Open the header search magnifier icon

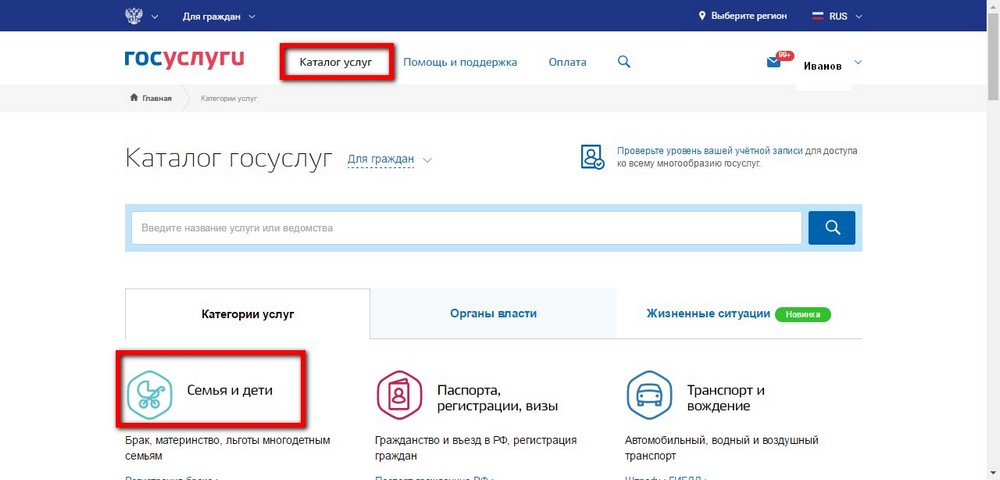coord(624,62)
